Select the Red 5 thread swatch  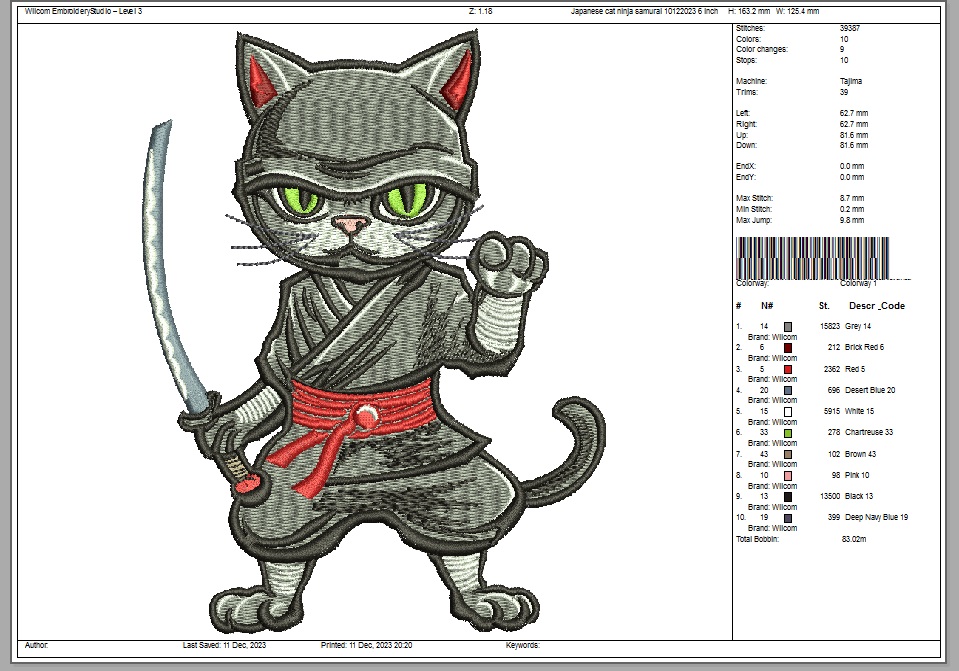(x=788, y=369)
